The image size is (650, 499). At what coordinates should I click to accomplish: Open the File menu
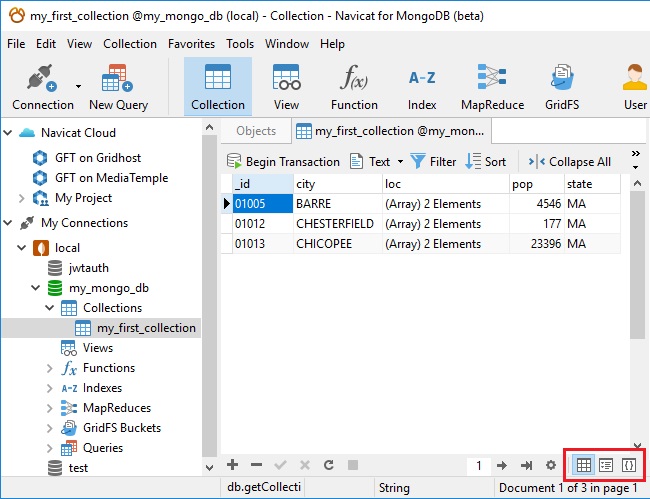(16, 44)
